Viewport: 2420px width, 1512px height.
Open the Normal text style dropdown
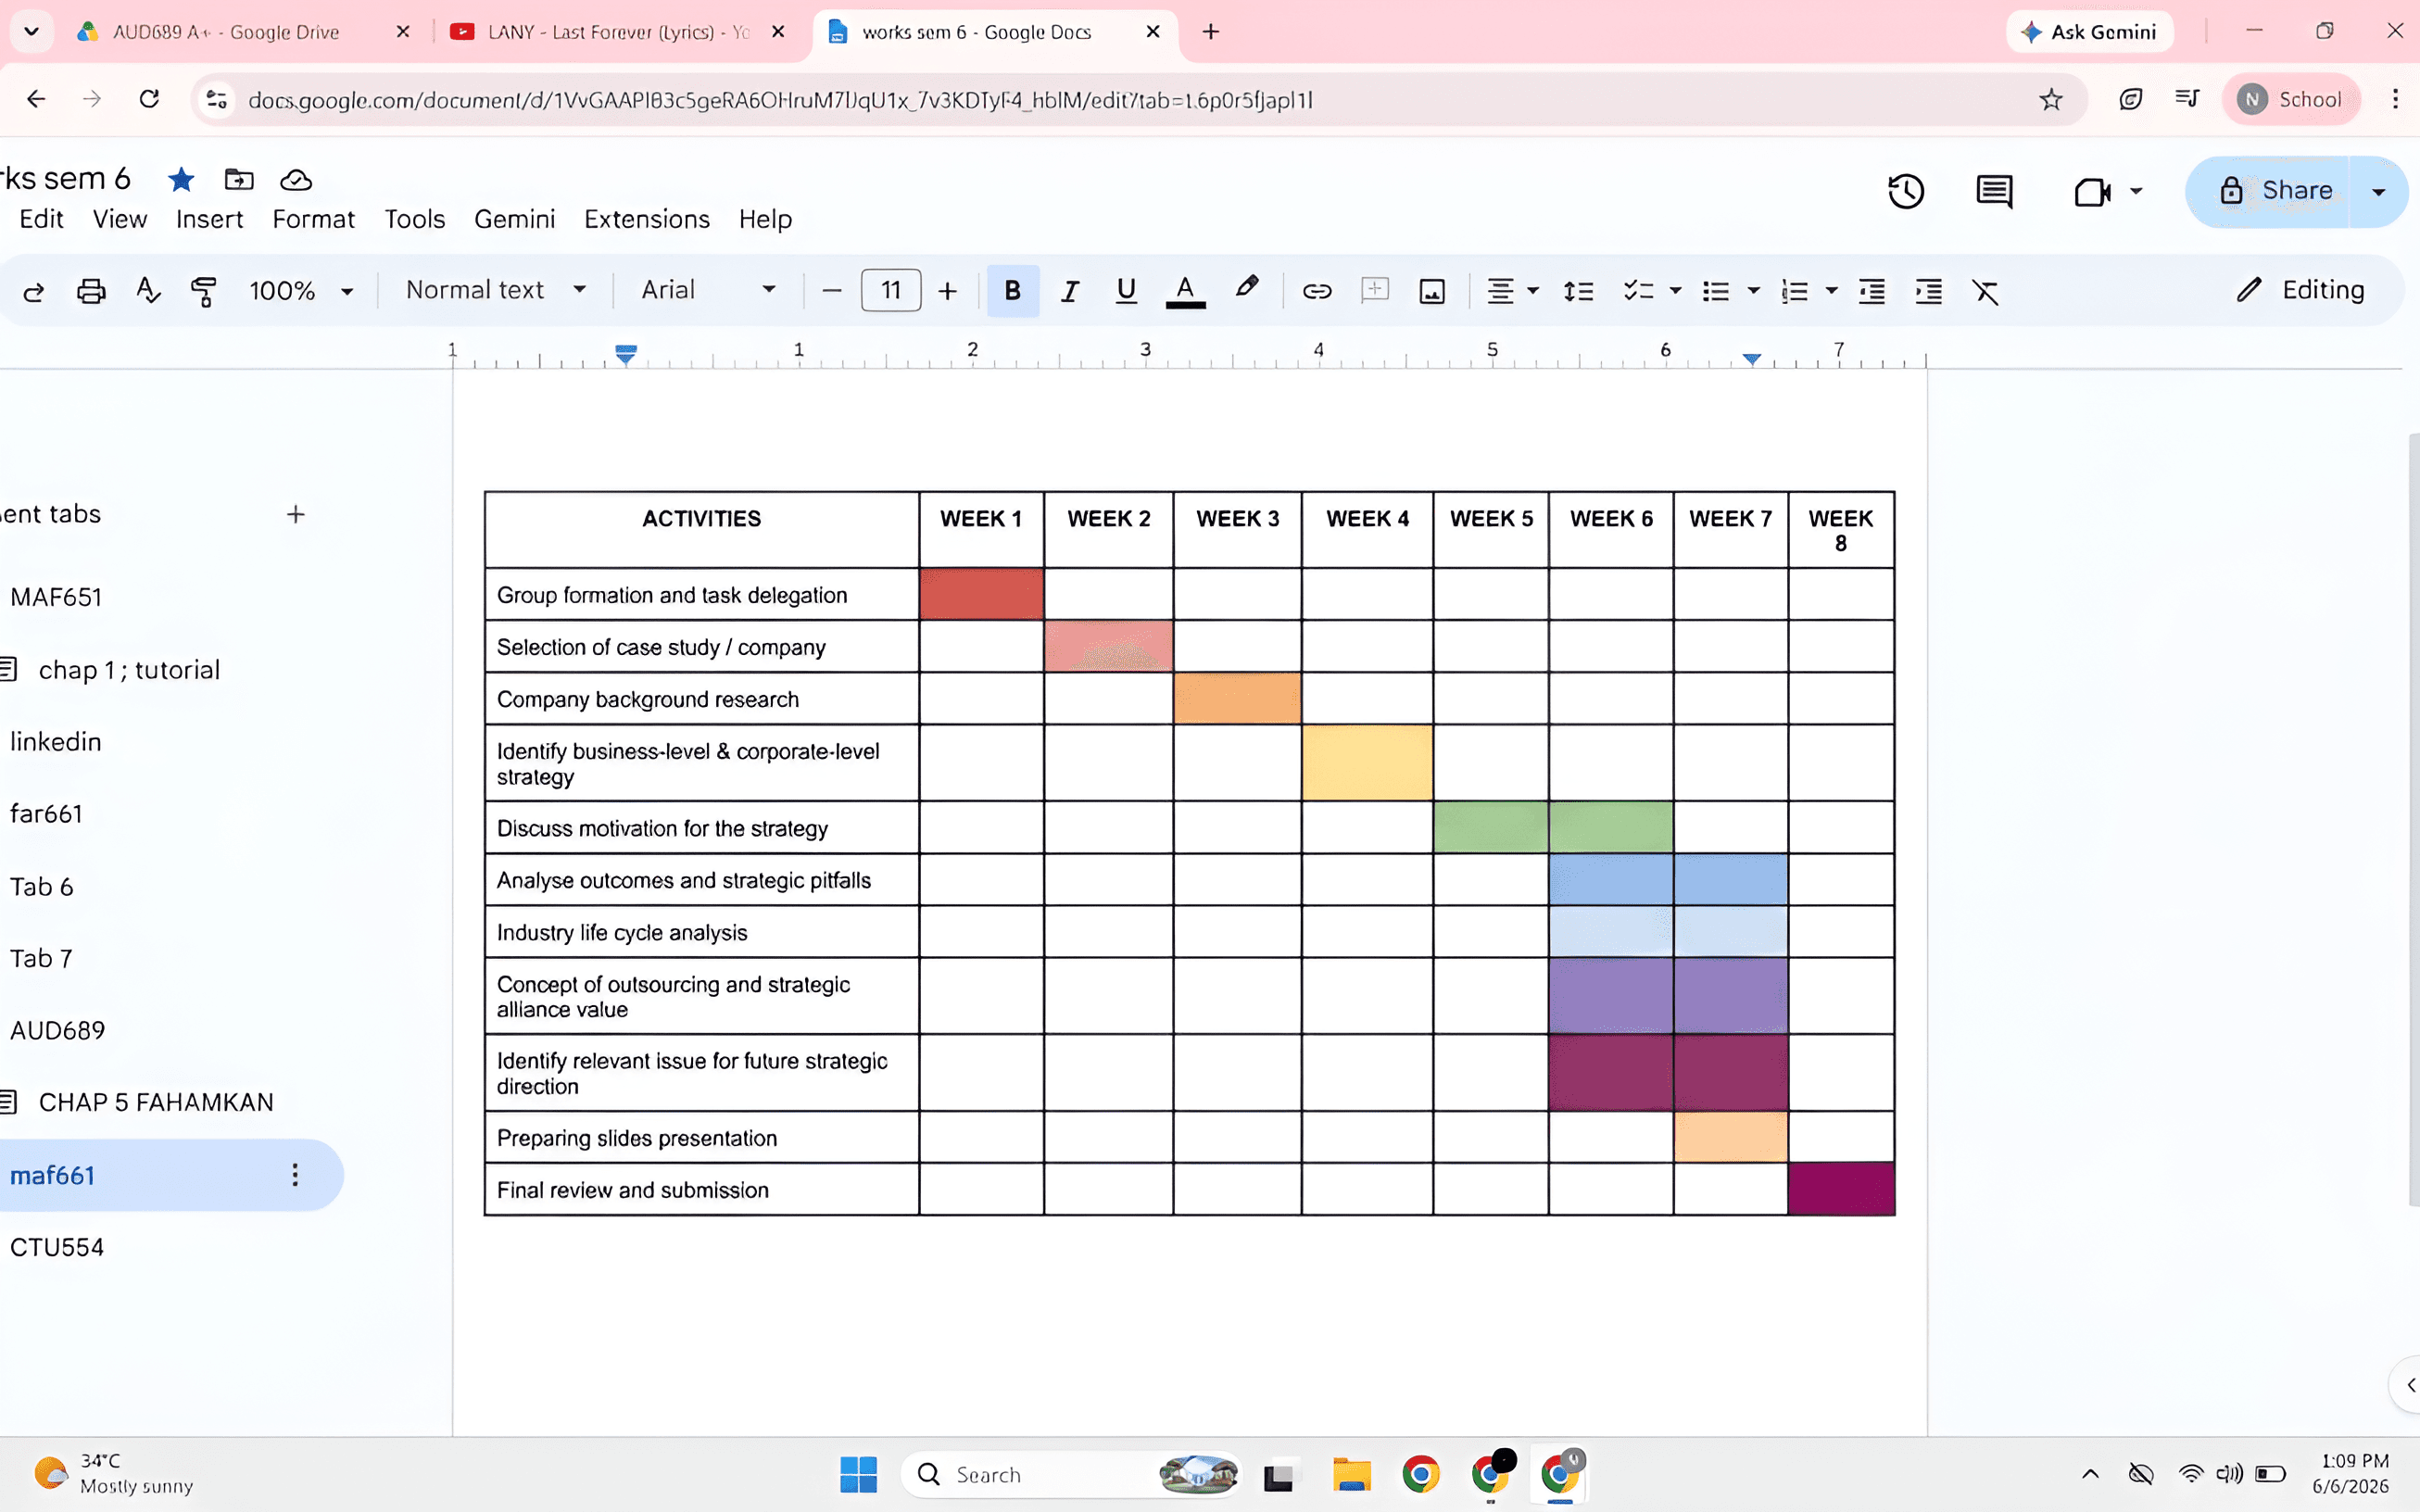pos(495,290)
